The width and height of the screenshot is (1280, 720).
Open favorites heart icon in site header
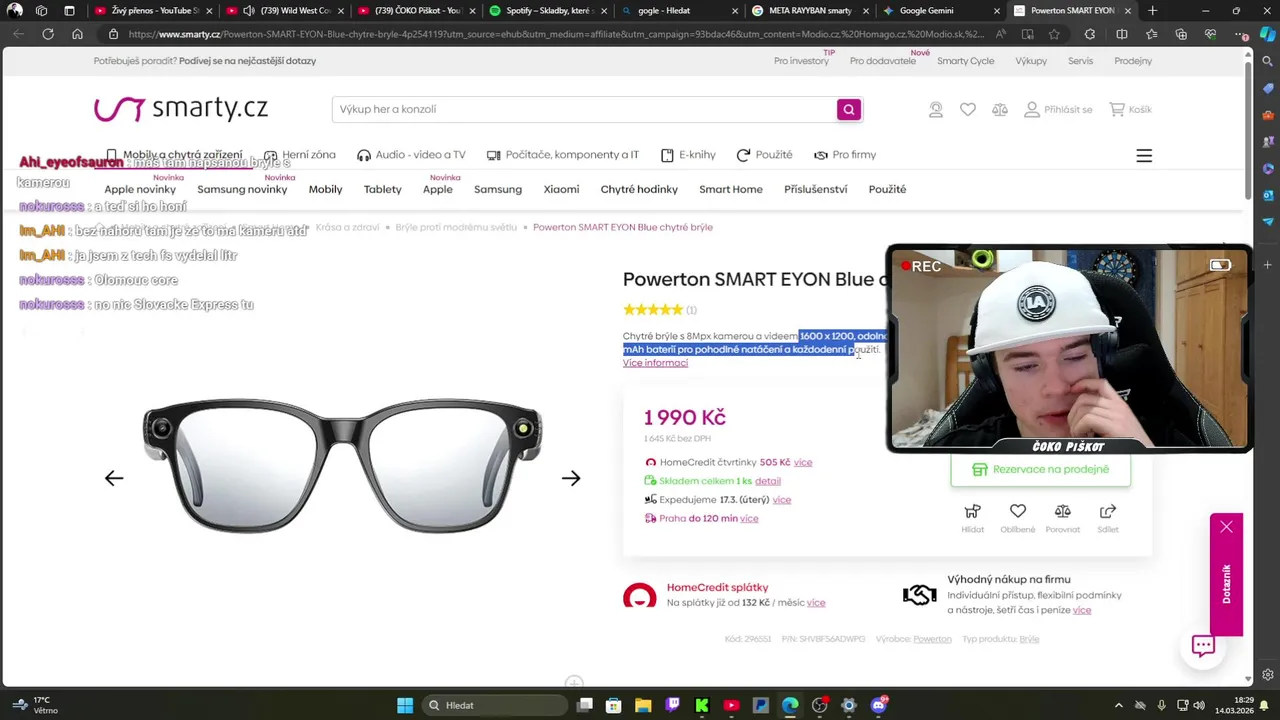pos(968,110)
